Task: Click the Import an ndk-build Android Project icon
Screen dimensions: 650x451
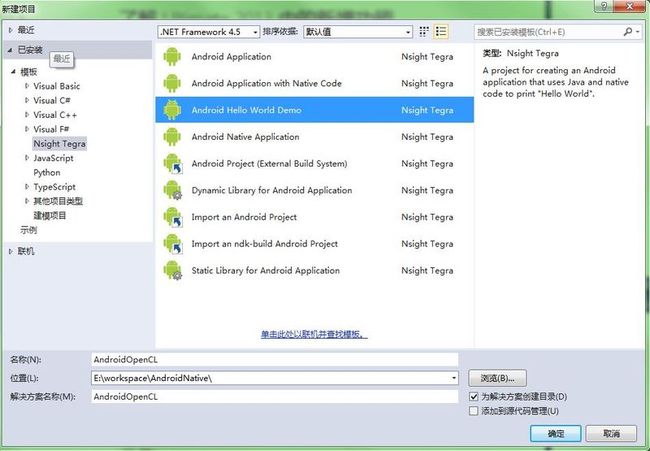Action: [x=172, y=244]
